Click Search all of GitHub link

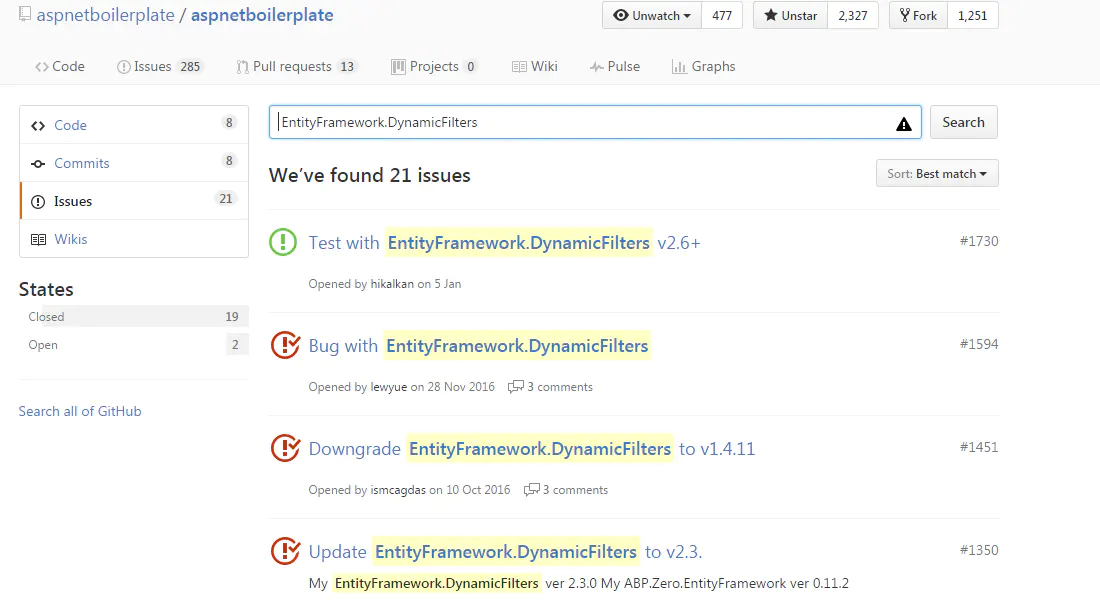coord(80,411)
